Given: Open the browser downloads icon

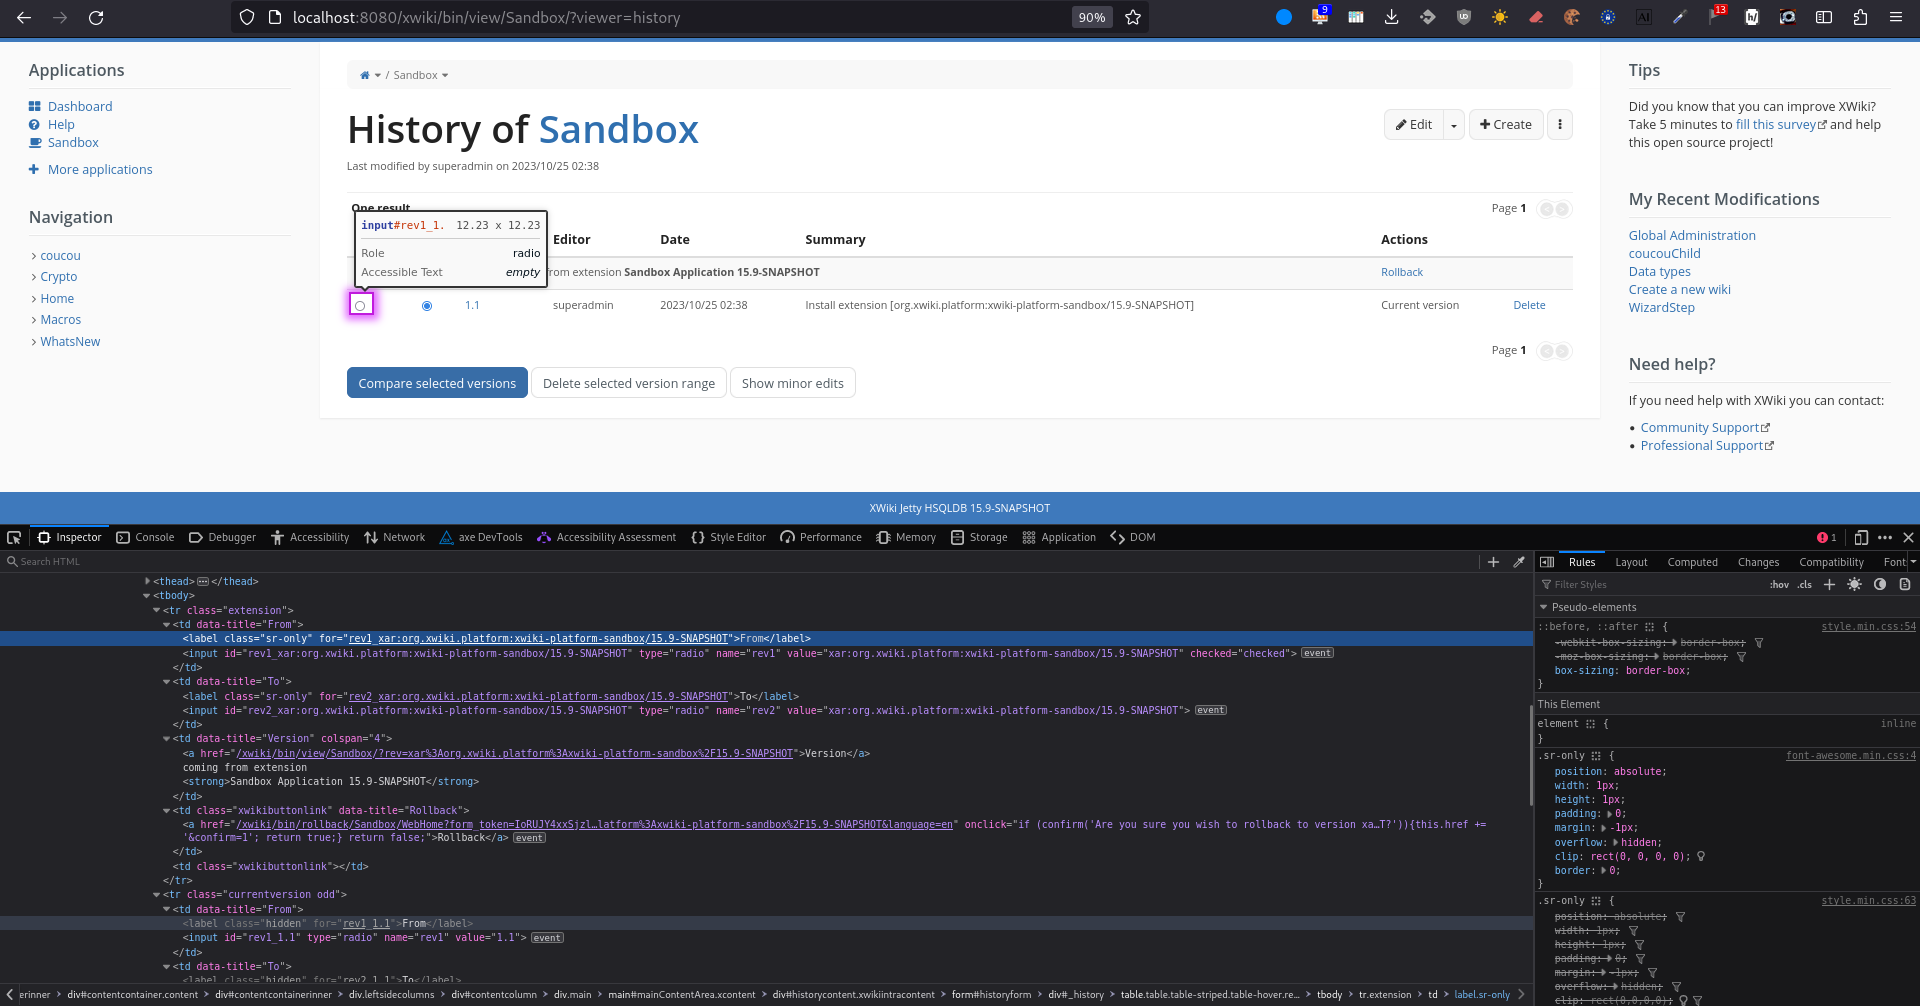Looking at the screenshot, I should point(1391,17).
